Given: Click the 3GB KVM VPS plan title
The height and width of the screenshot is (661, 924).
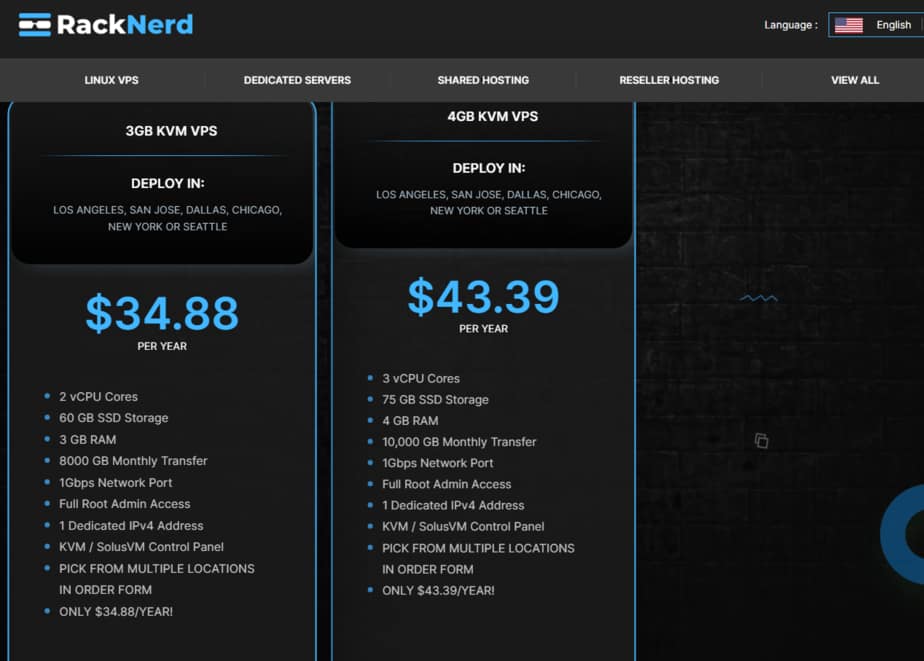Looking at the screenshot, I should 171,131.
